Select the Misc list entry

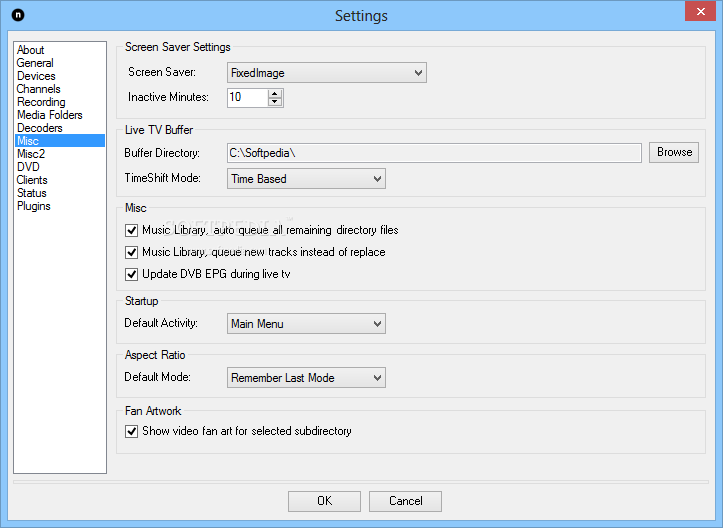pos(60,141)
